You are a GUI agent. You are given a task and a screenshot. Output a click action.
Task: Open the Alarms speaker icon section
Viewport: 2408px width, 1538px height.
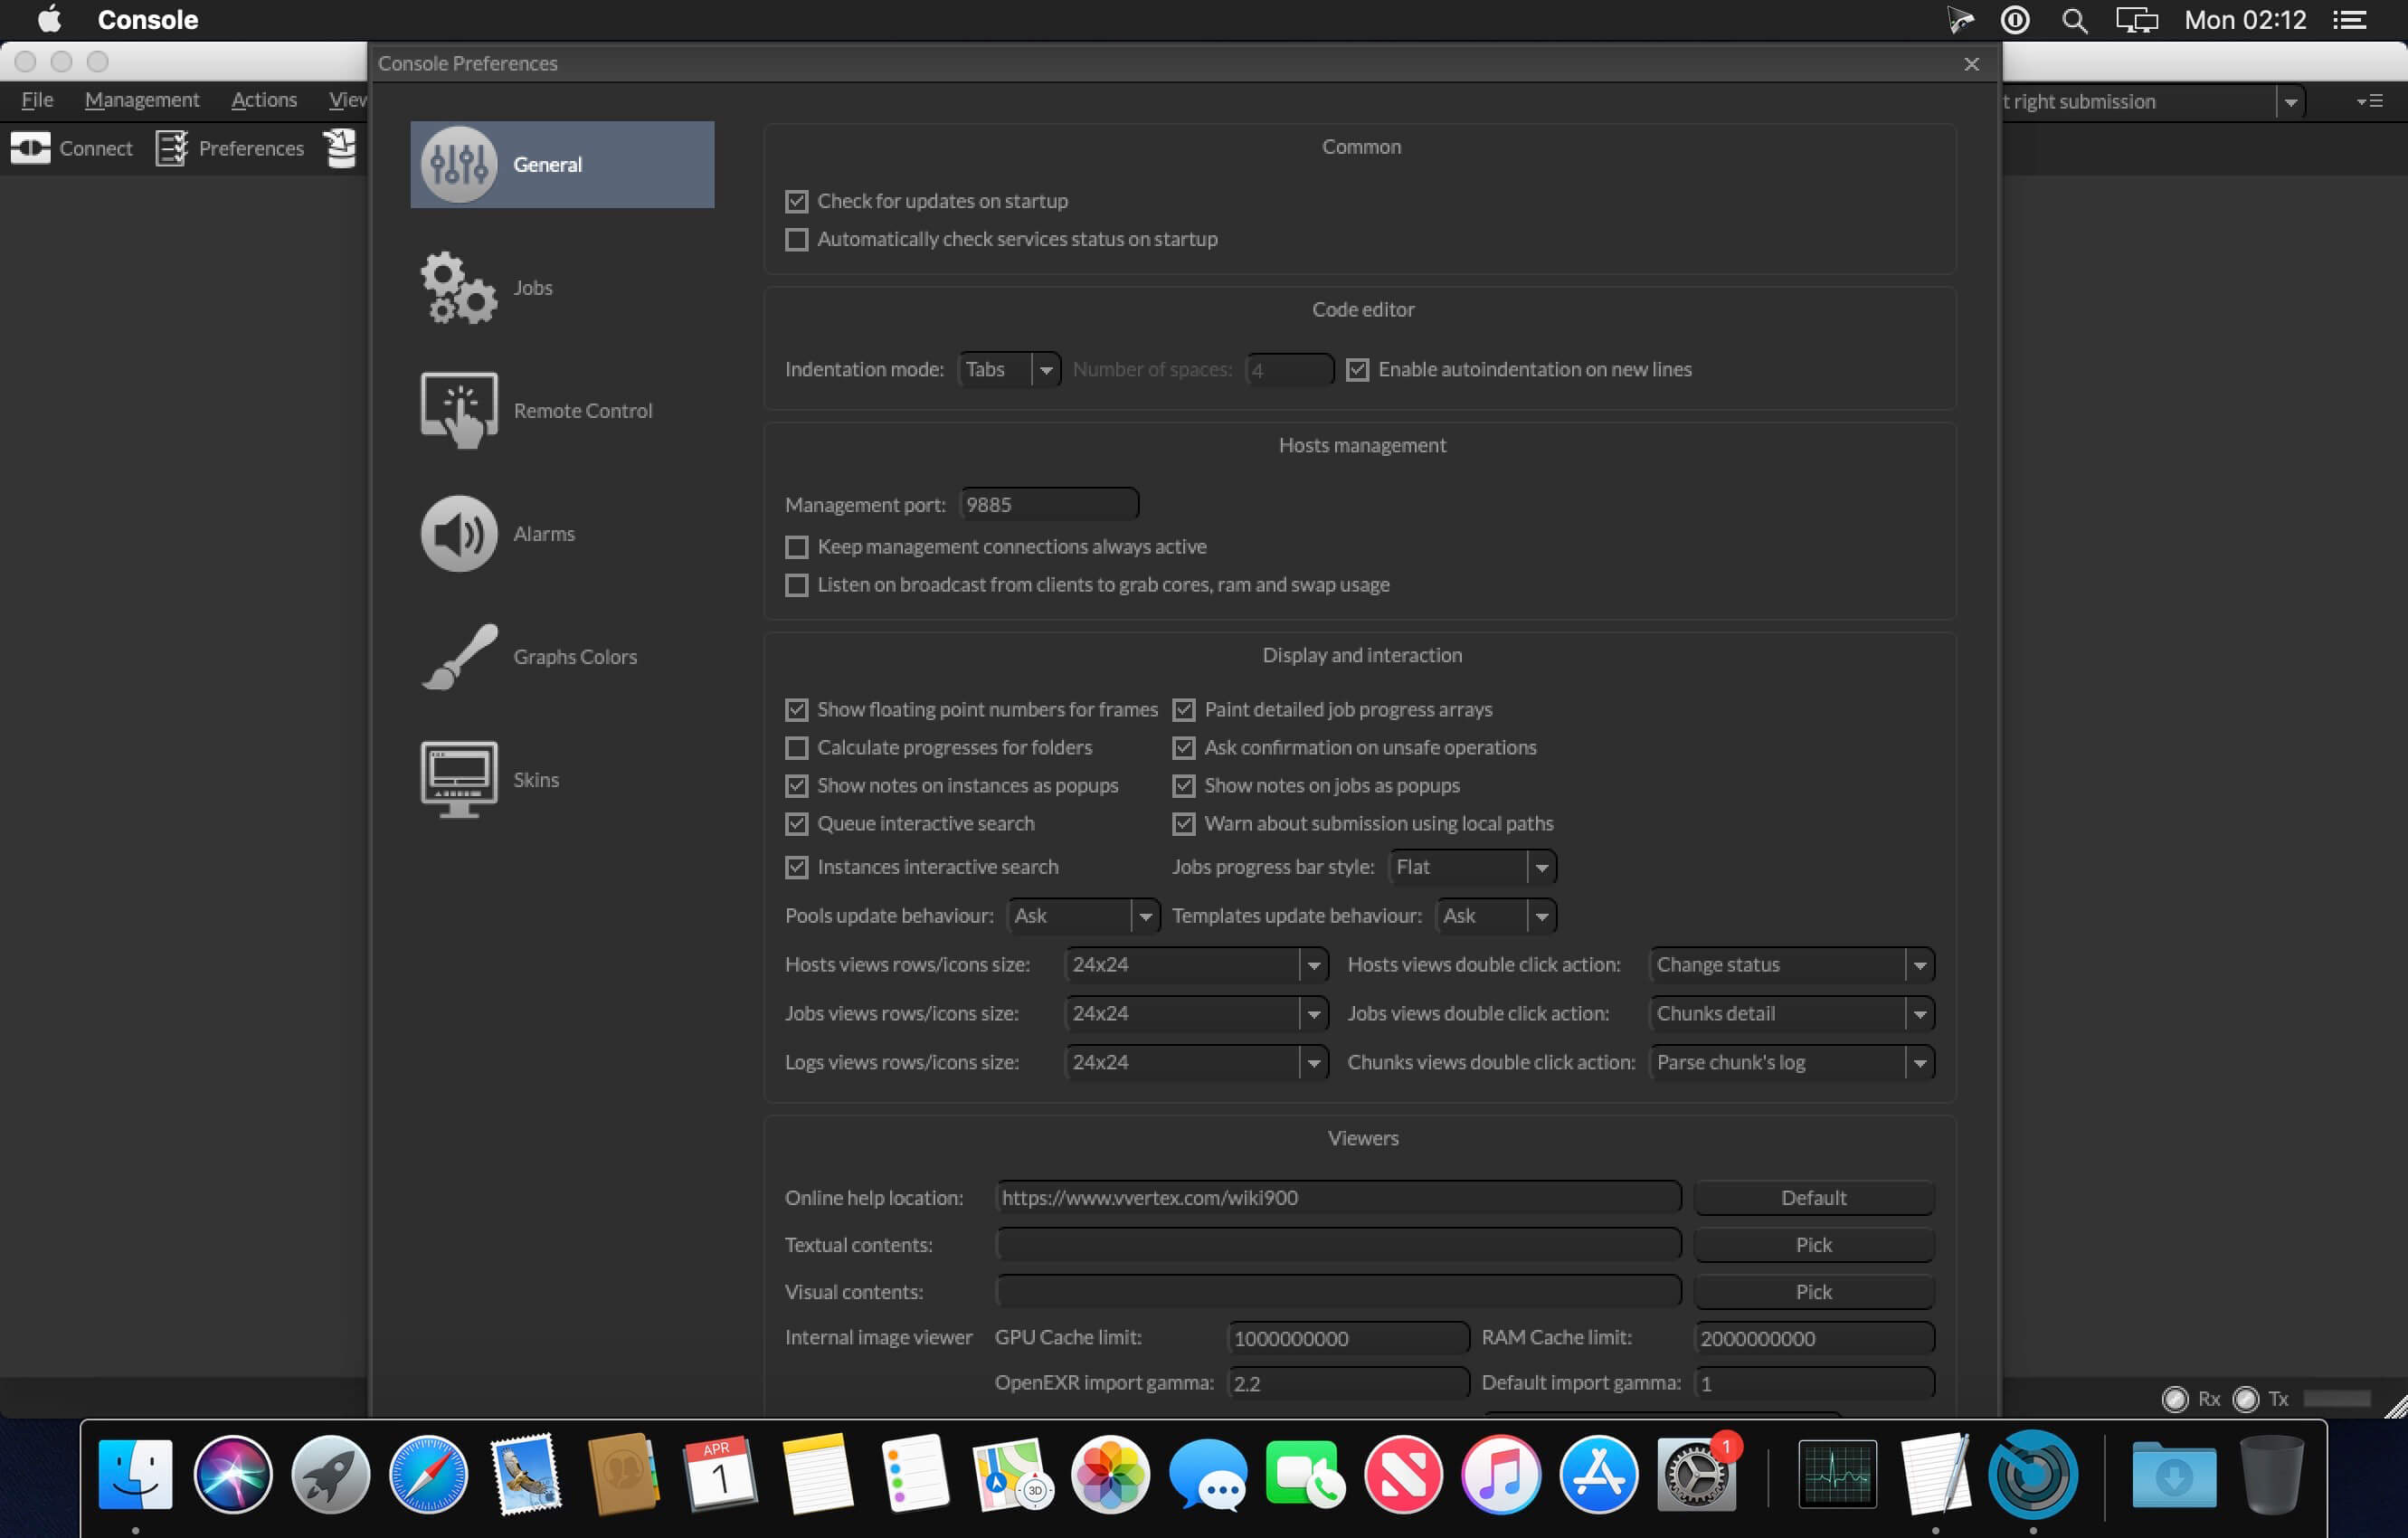(458, 533)
